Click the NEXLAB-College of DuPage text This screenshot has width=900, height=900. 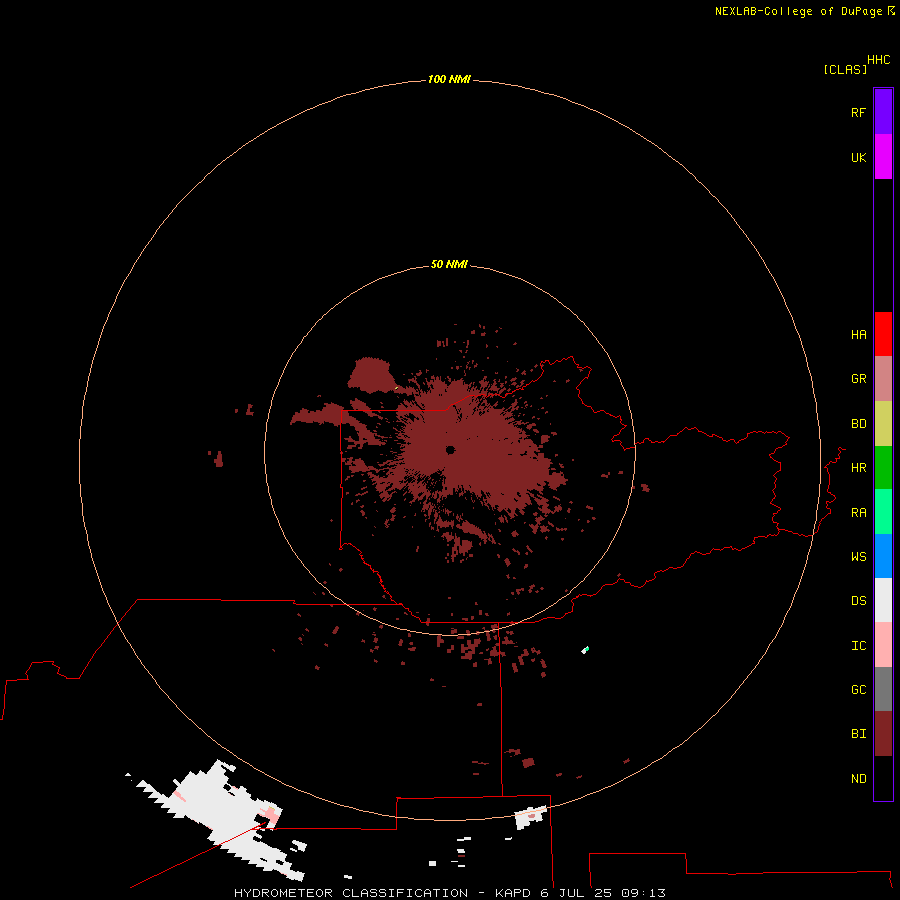pyautogui.click(x=798, y=11)
